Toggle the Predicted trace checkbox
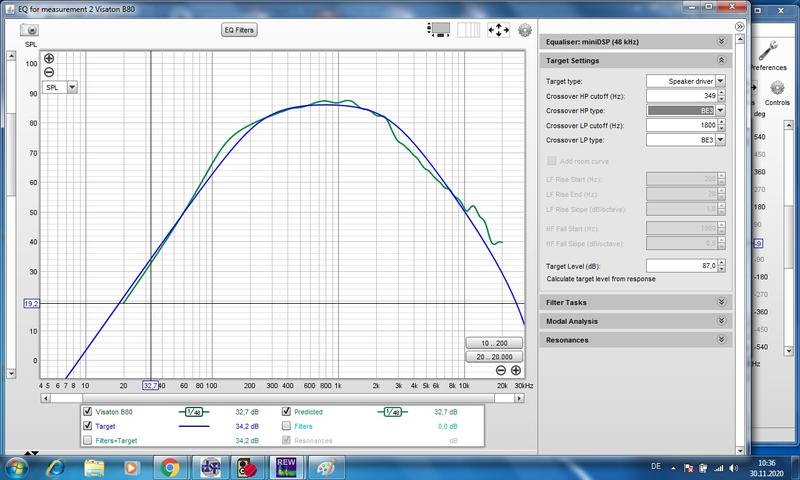Screen dimensions: 800x480 [287, 412]
